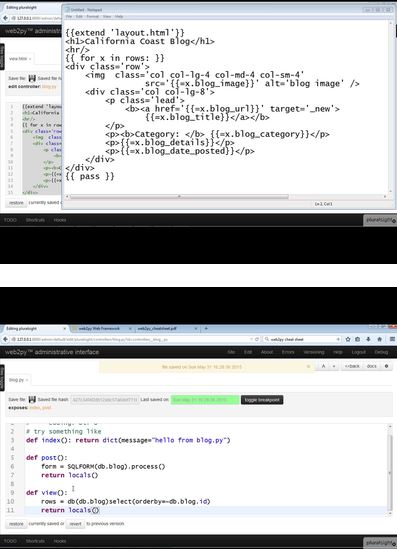The image size is (397, 549).
Task: Open the bookmarks list clipboard icon
Action: [x=357, y=339]
